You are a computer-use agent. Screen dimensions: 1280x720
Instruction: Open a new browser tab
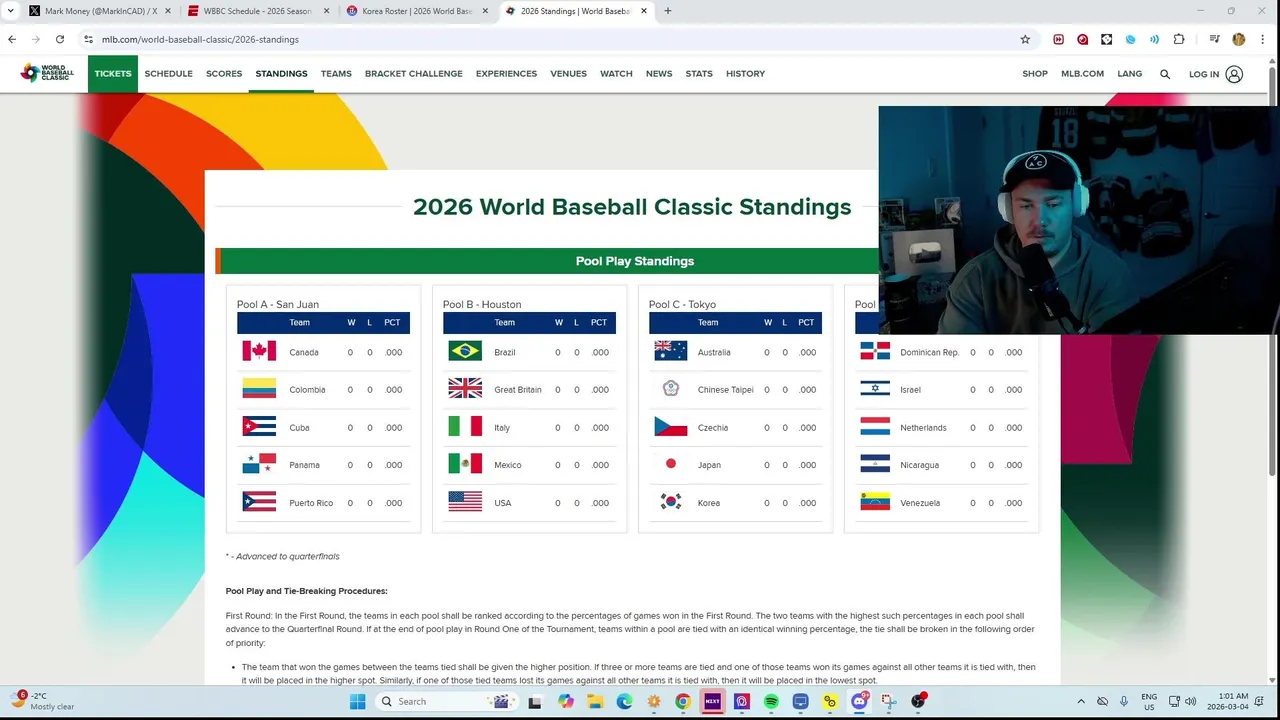click(668, 11)
